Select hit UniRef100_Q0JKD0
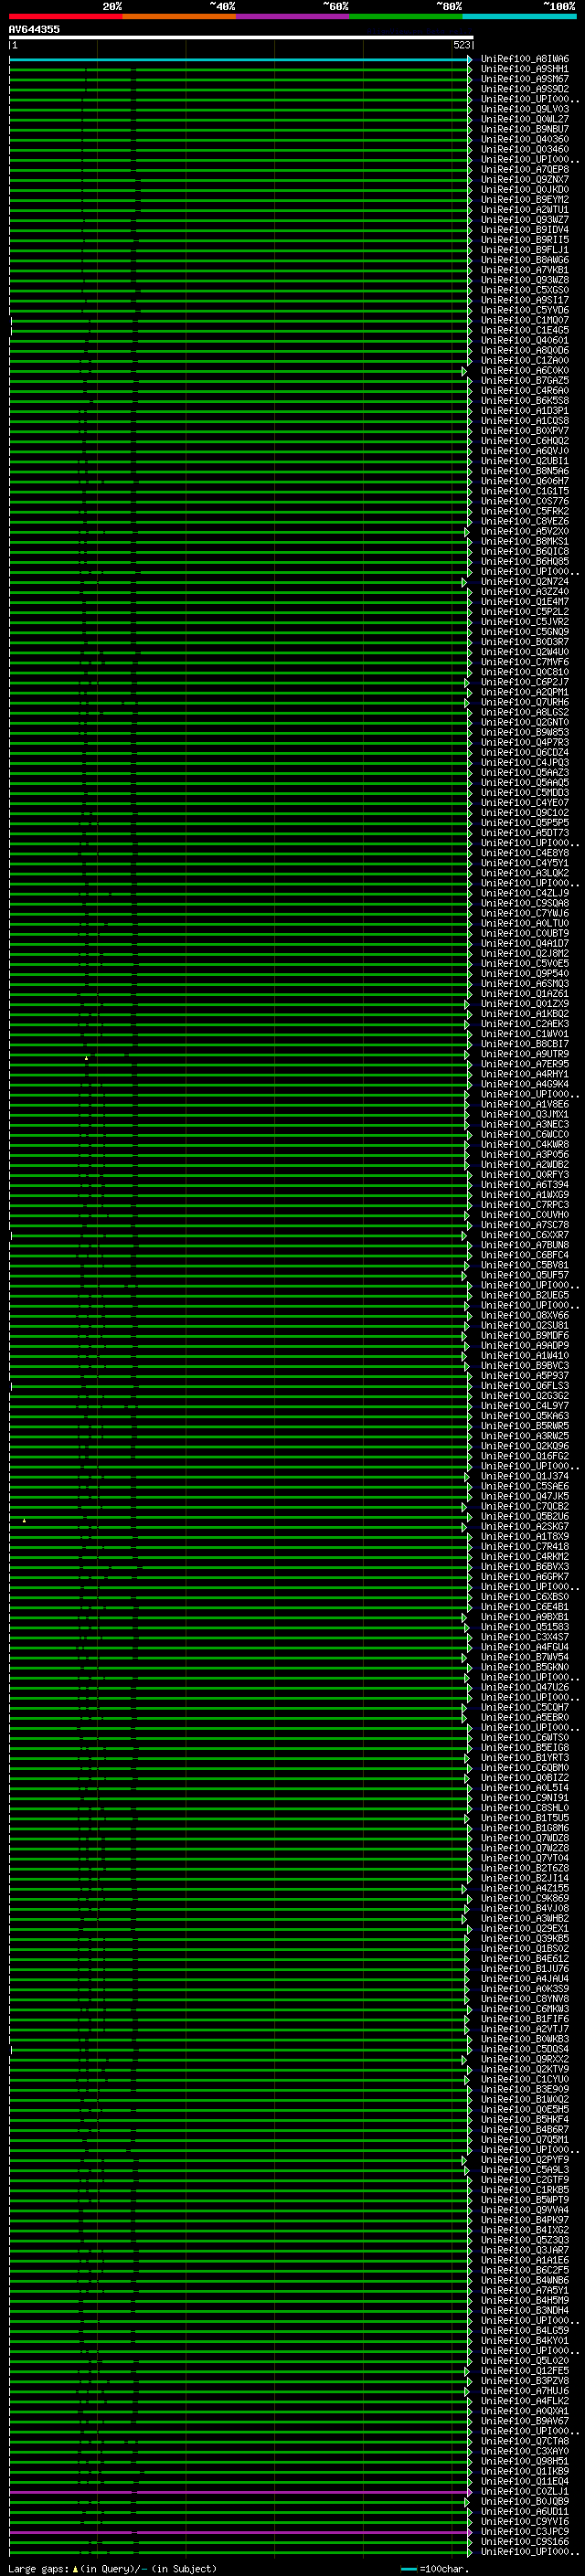This screenshot has width=585, height=2576. pos(525,190)
